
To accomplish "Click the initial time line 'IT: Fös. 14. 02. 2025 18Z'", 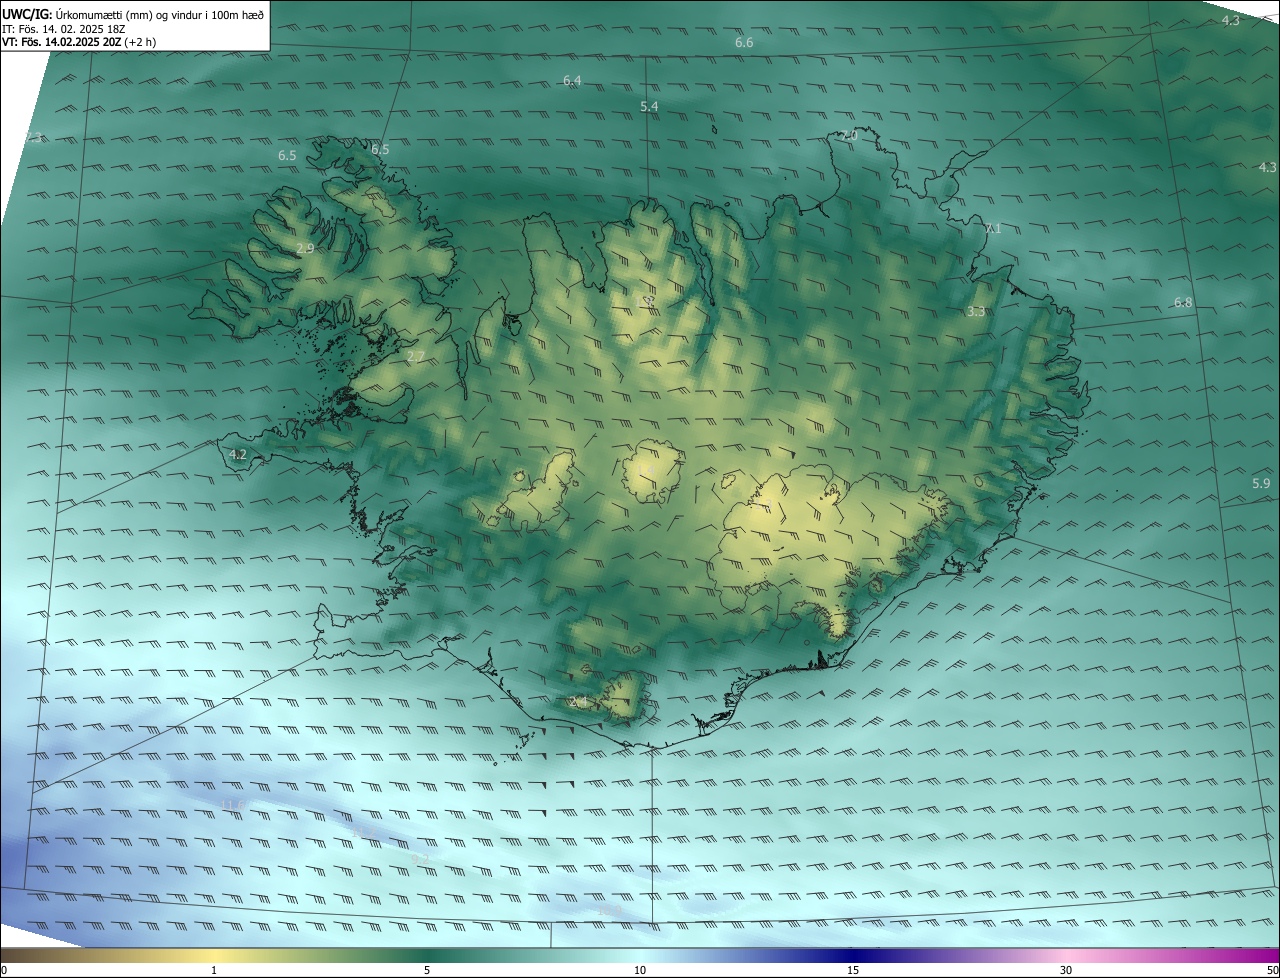I will pyautogui.click(x=64, y=29).
